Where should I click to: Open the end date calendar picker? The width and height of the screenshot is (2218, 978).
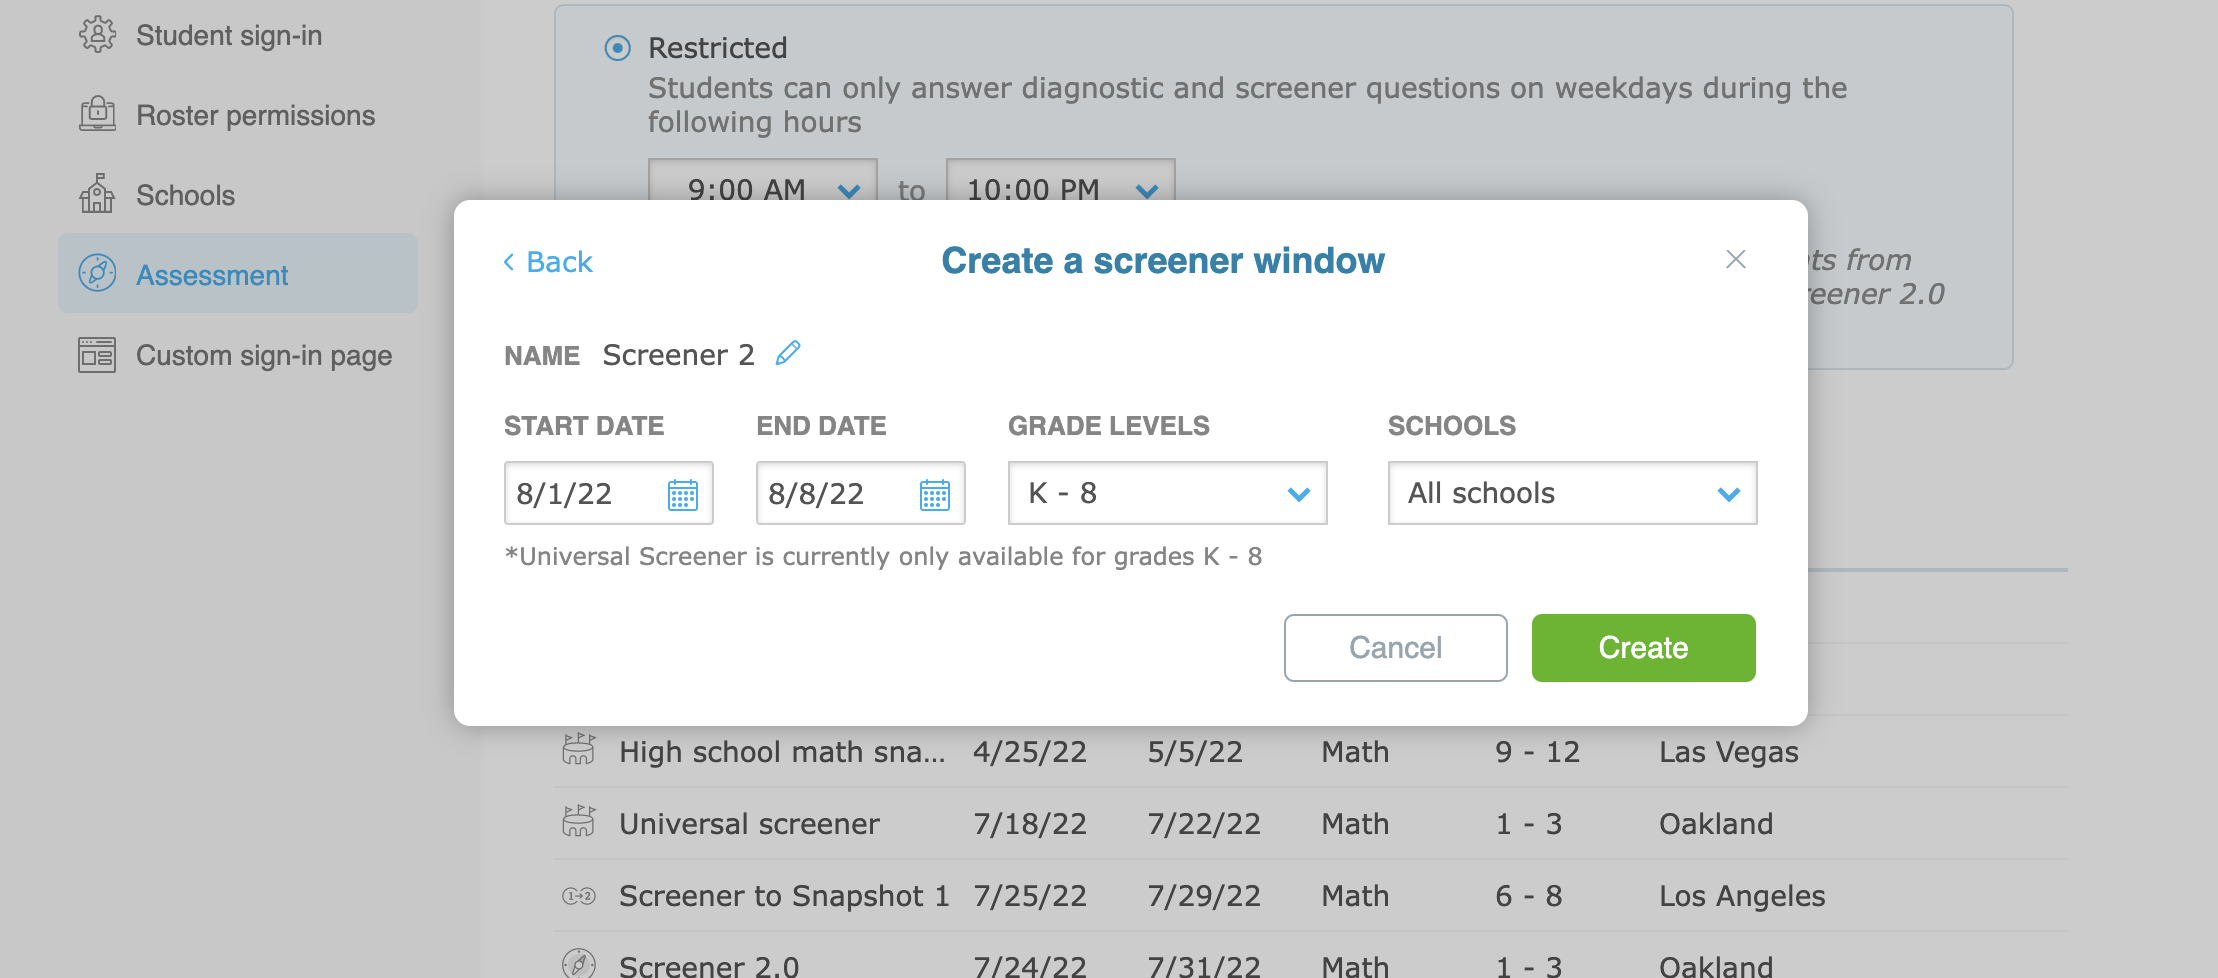935,494
